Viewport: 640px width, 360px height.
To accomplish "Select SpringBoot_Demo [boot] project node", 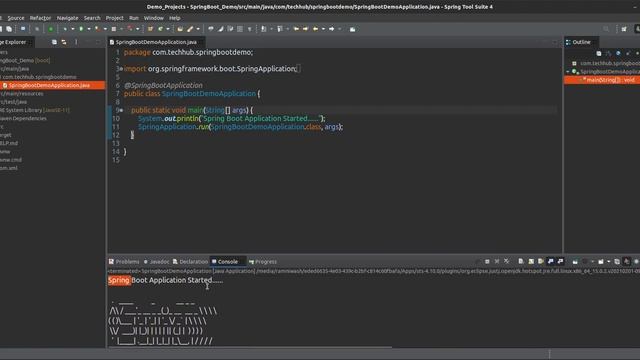I will 25,60.
